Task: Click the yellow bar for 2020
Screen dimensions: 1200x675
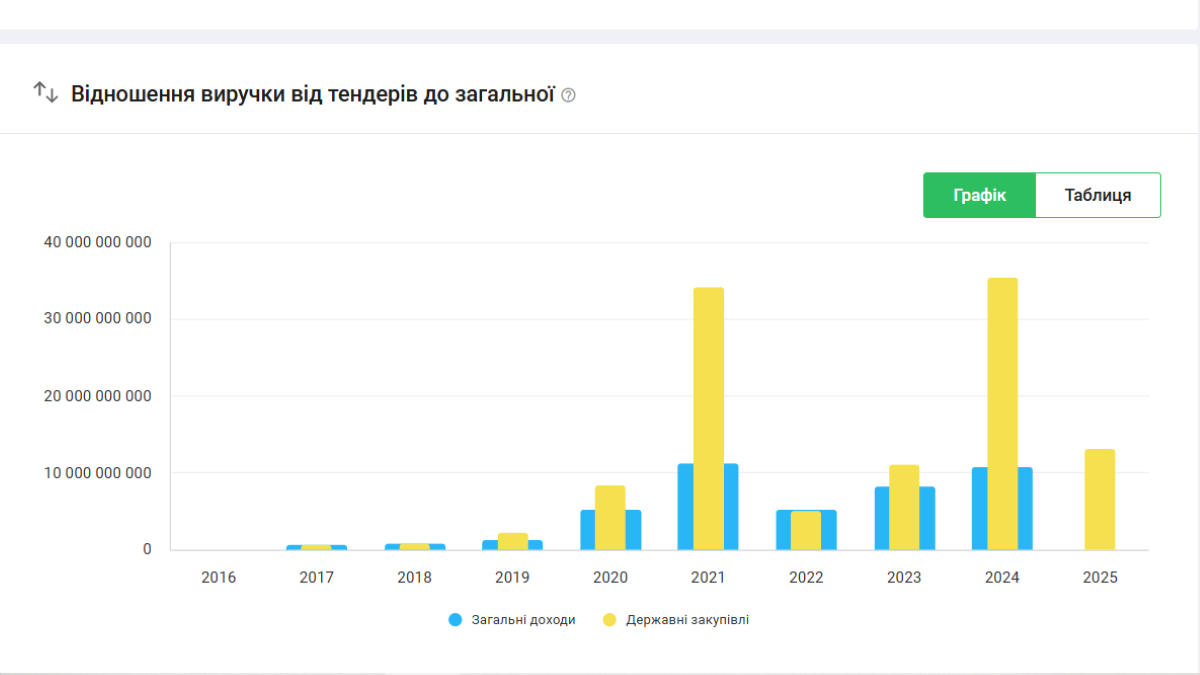Action: pyautogui.click(x=610, y=517)
